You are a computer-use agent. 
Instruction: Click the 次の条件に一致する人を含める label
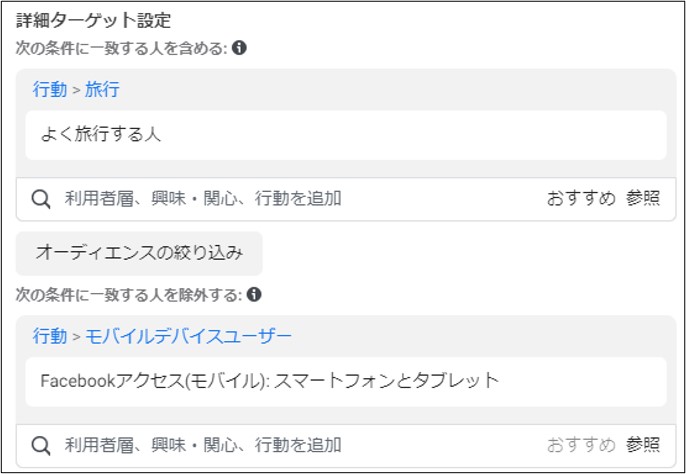click(x=122, y=48)
